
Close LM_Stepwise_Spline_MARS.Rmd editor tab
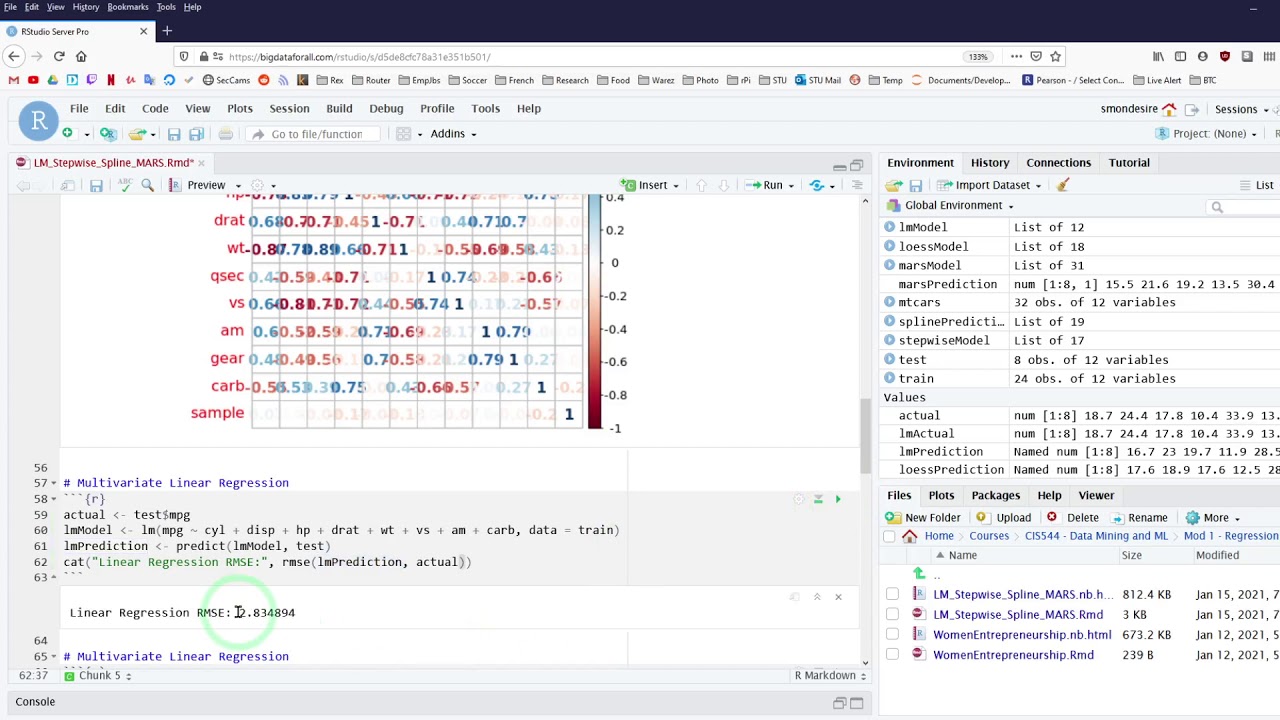[x=201, y=163]
